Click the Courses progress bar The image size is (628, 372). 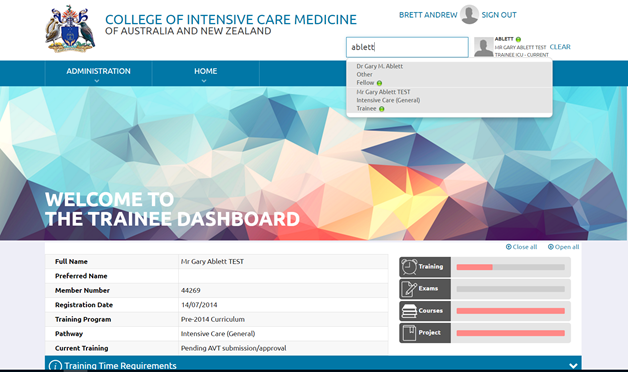pyautogui.click(x=511, y=311)
